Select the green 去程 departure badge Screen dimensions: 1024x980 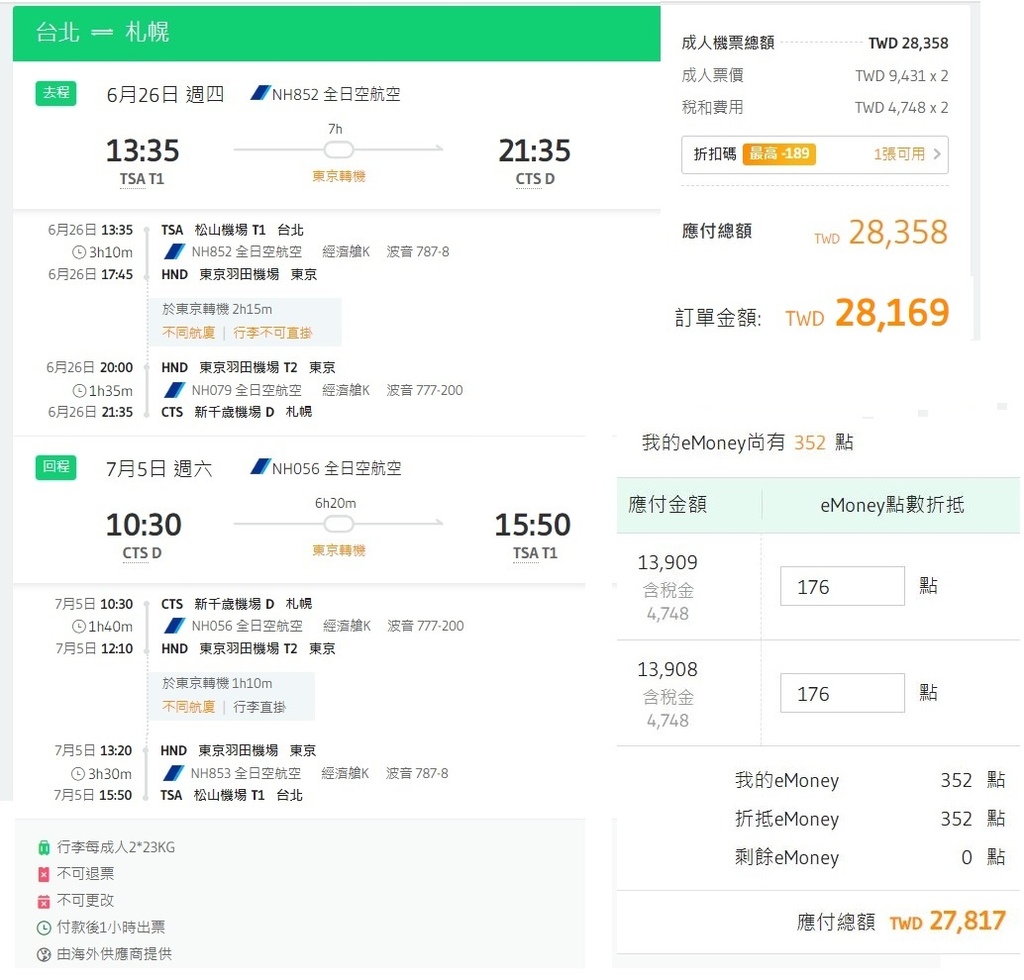(55, 94)
